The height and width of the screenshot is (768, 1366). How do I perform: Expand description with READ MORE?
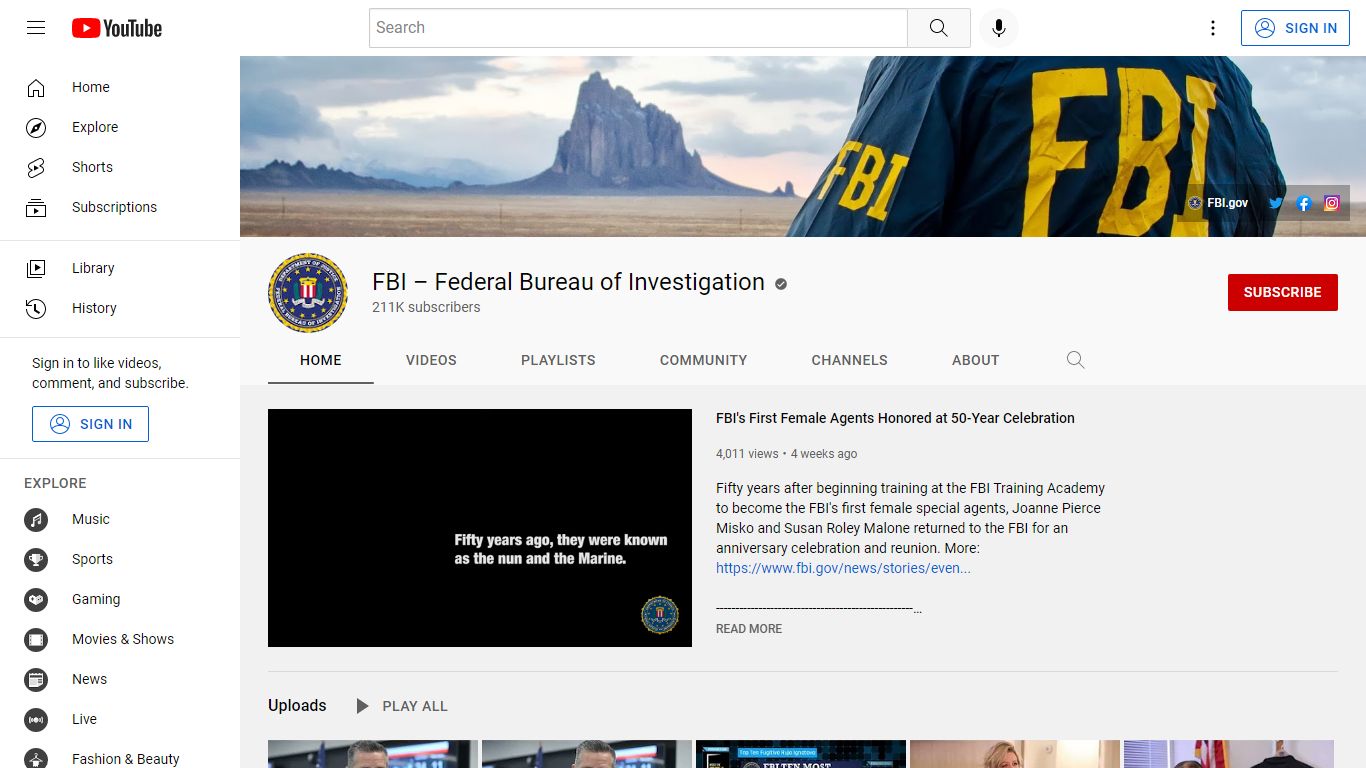pos(749,629)
